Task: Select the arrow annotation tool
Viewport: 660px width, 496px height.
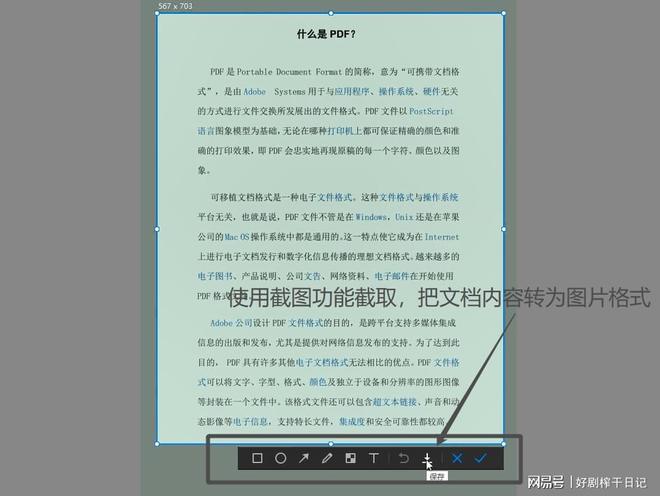Action: pyautogui.click(x=303, y=458)
